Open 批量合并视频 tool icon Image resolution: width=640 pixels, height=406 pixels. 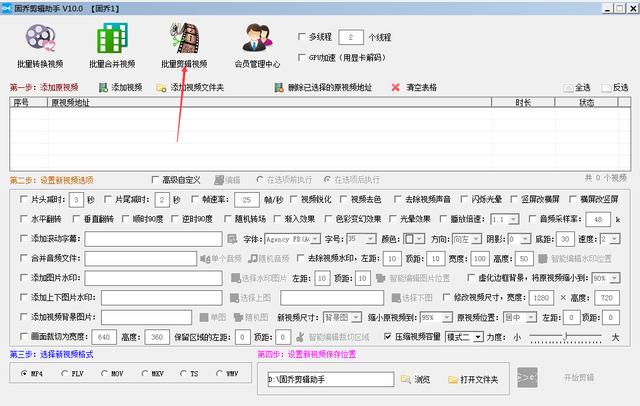click(x=112, y=38)
